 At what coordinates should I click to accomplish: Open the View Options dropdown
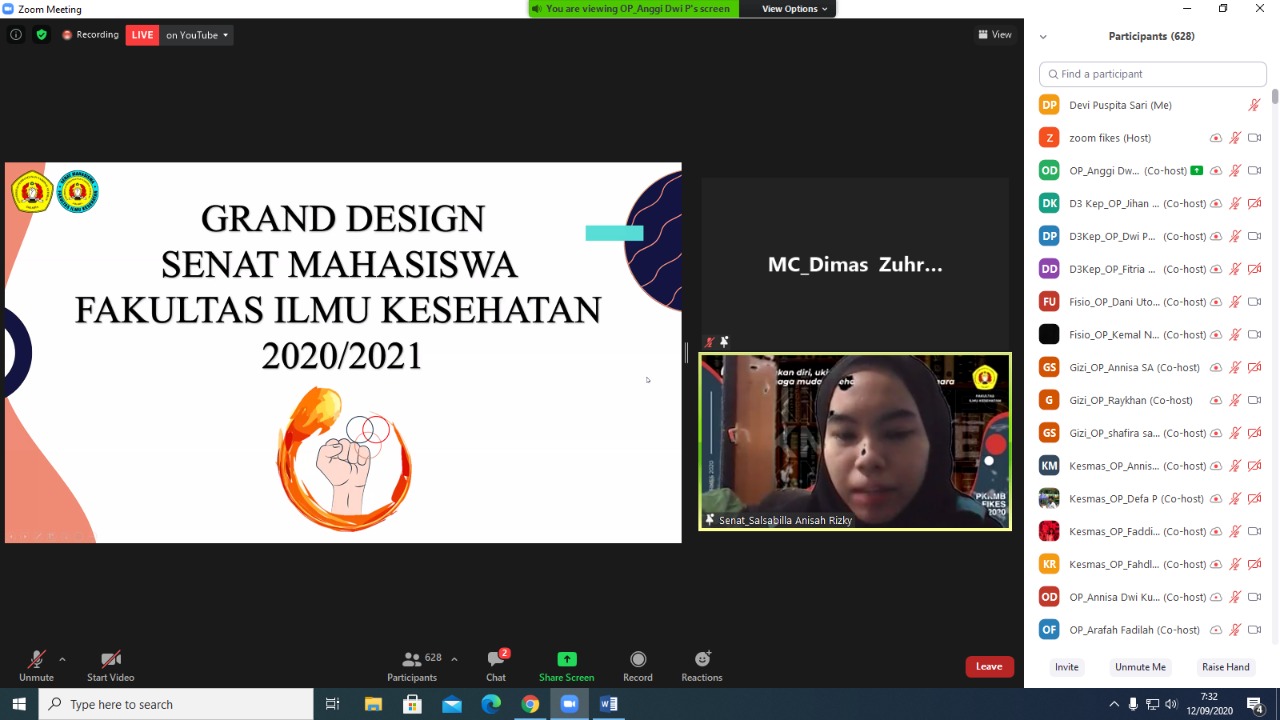point(795,9)
